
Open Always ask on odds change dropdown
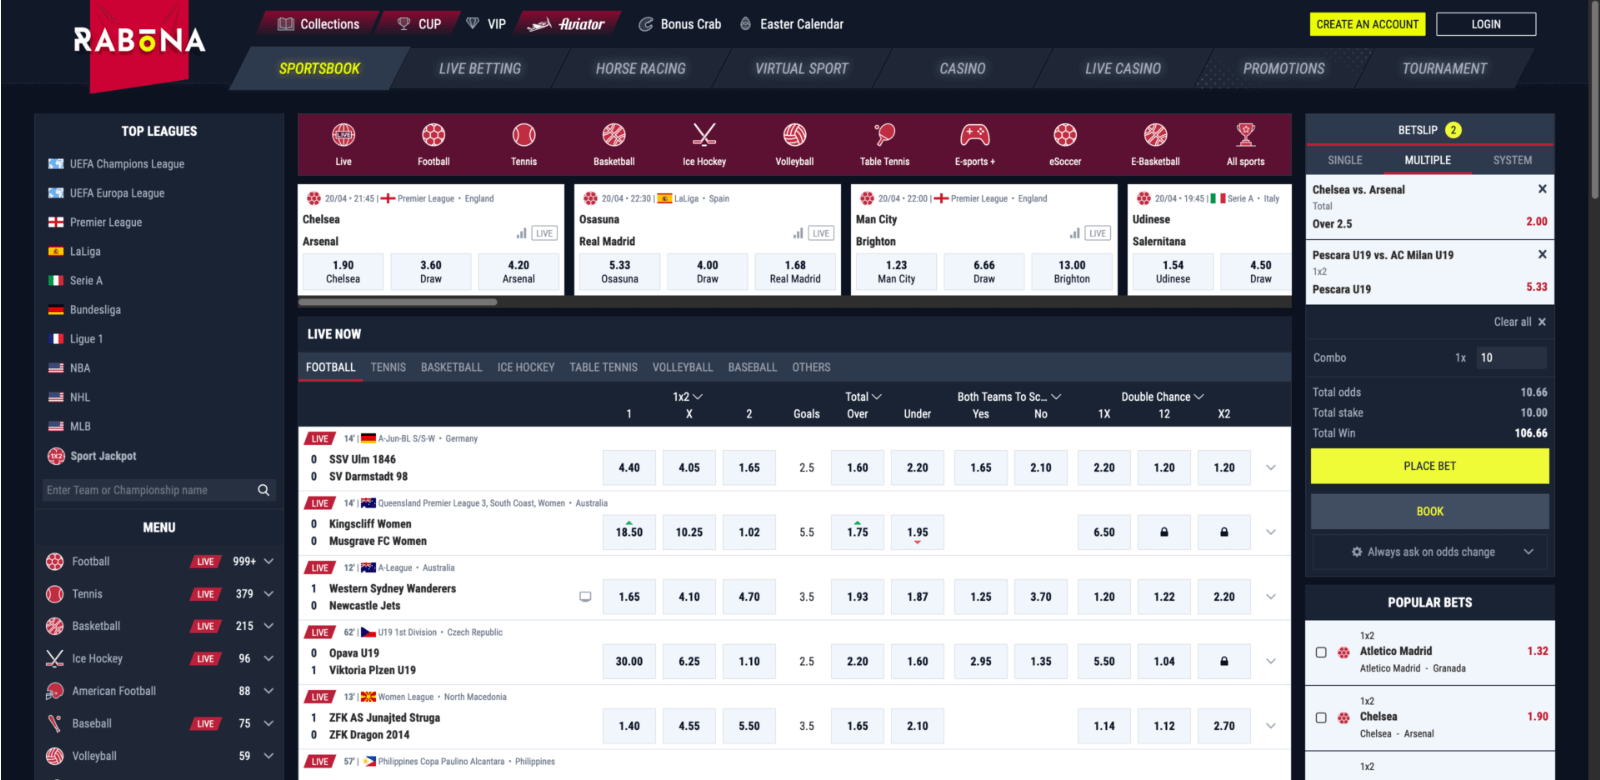pos(1430,552)
